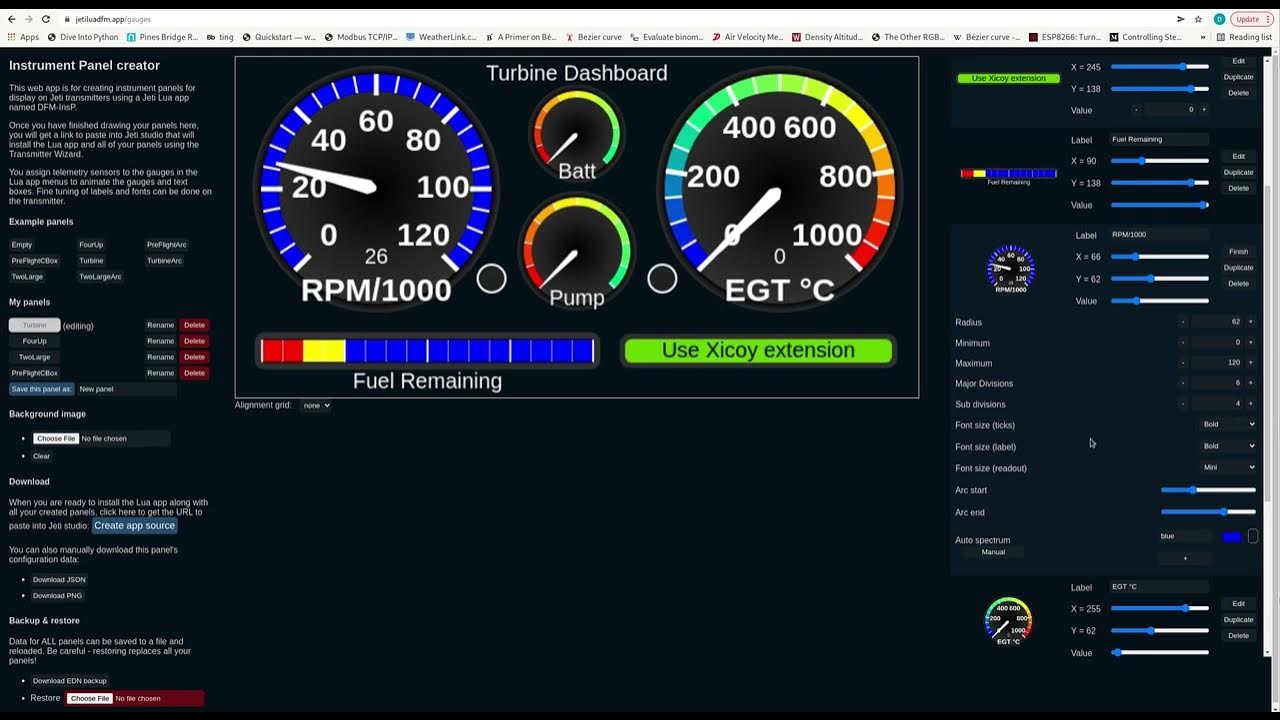Screen dimensions: 1280x720
Task: Click the RPM/1000 gauge thumbnail in the widget list
Action: point(1010,268)
